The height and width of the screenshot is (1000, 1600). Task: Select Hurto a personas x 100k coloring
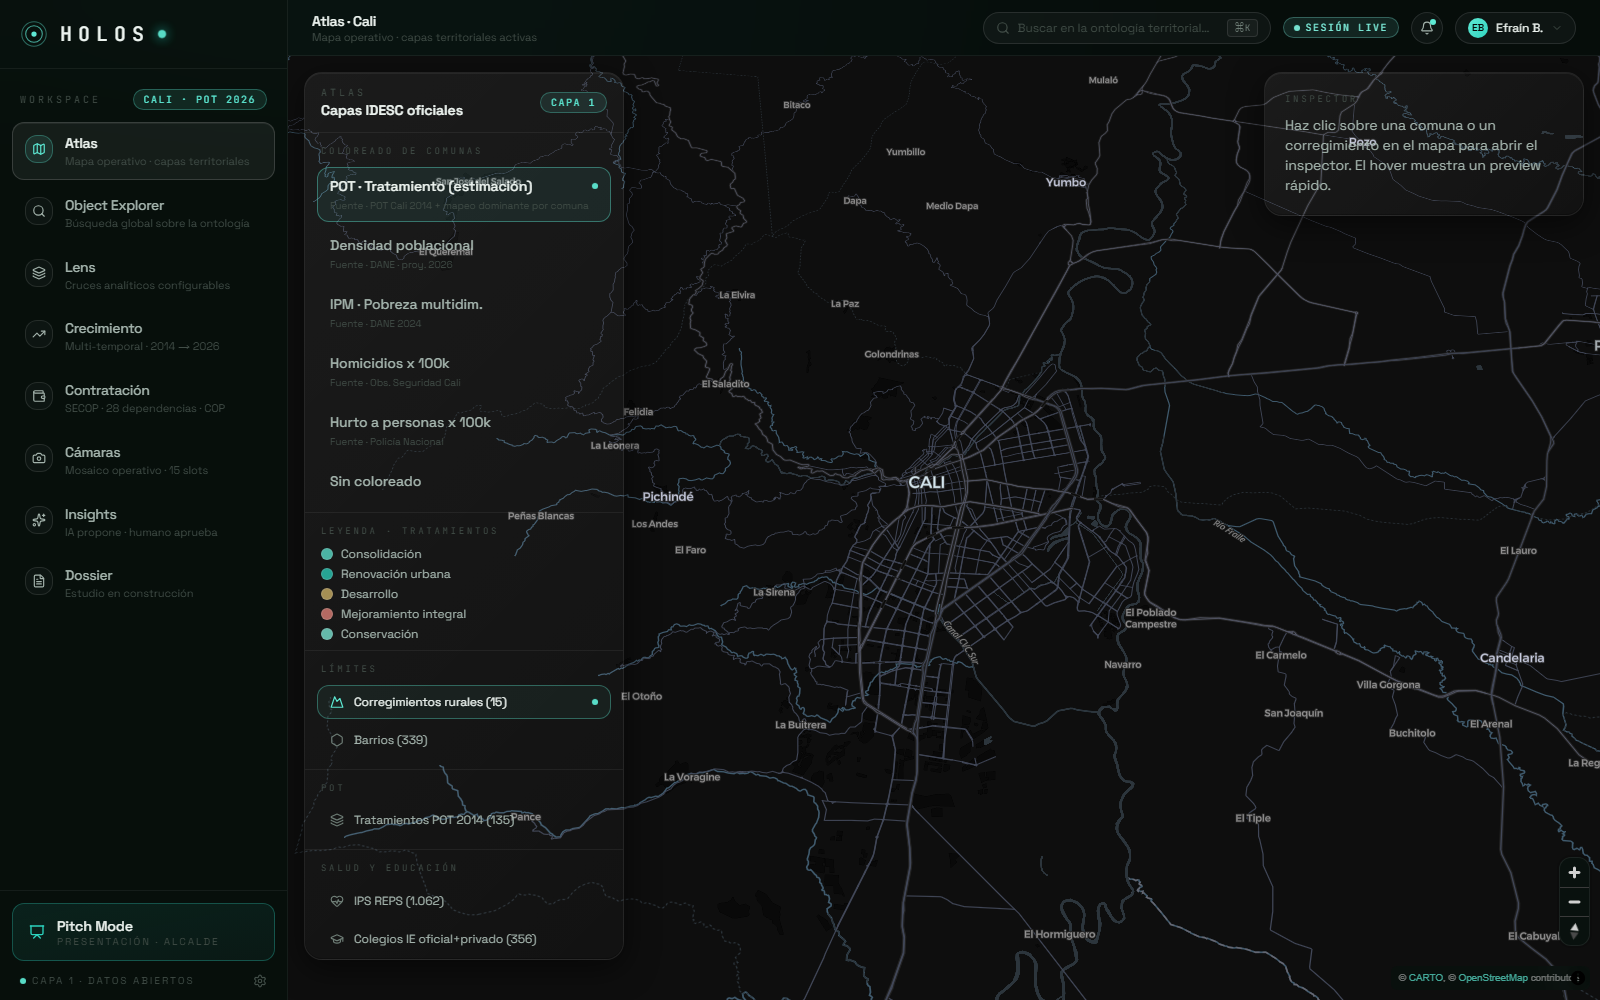pyautogui.click(x=464, y=431)
